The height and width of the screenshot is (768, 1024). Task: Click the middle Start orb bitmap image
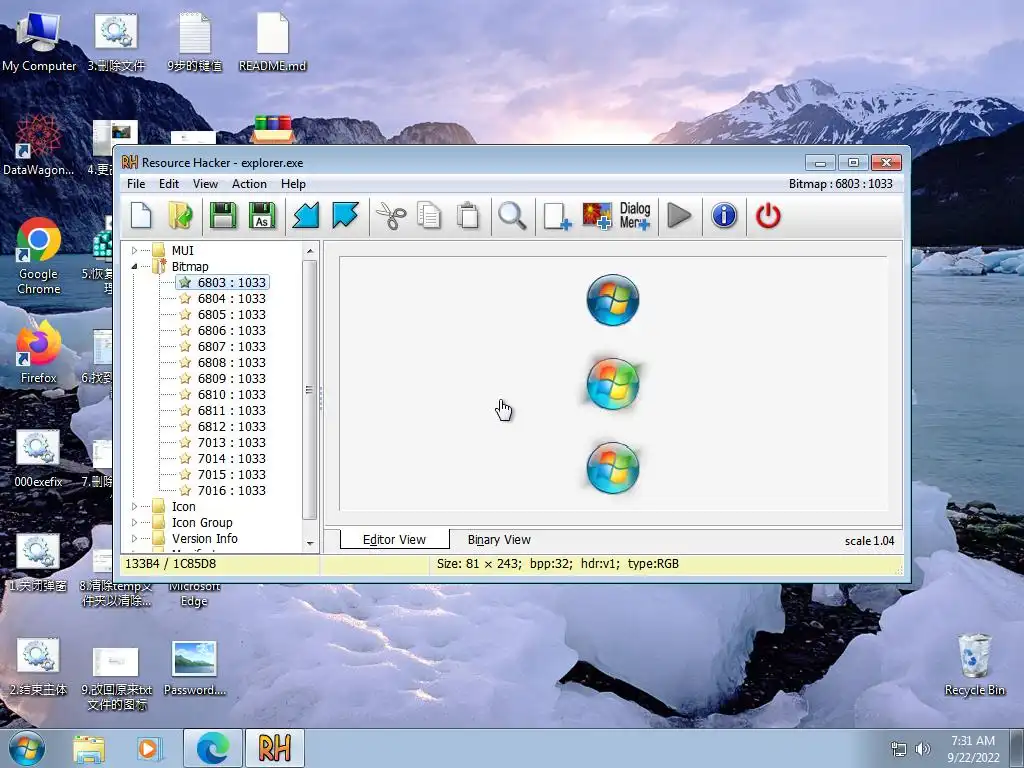[x=613, y=383]
